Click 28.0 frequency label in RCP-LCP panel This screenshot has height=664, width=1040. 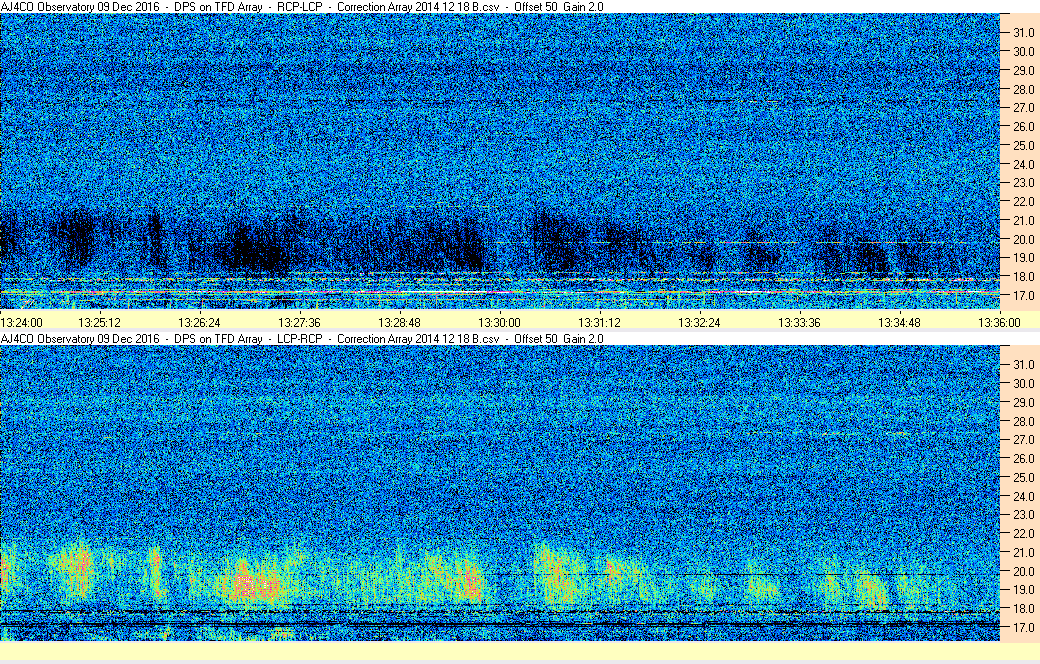[1023, 89]
